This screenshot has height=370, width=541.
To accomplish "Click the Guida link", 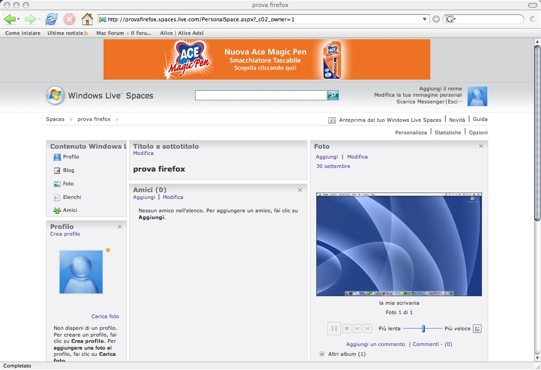I will 480,119.
